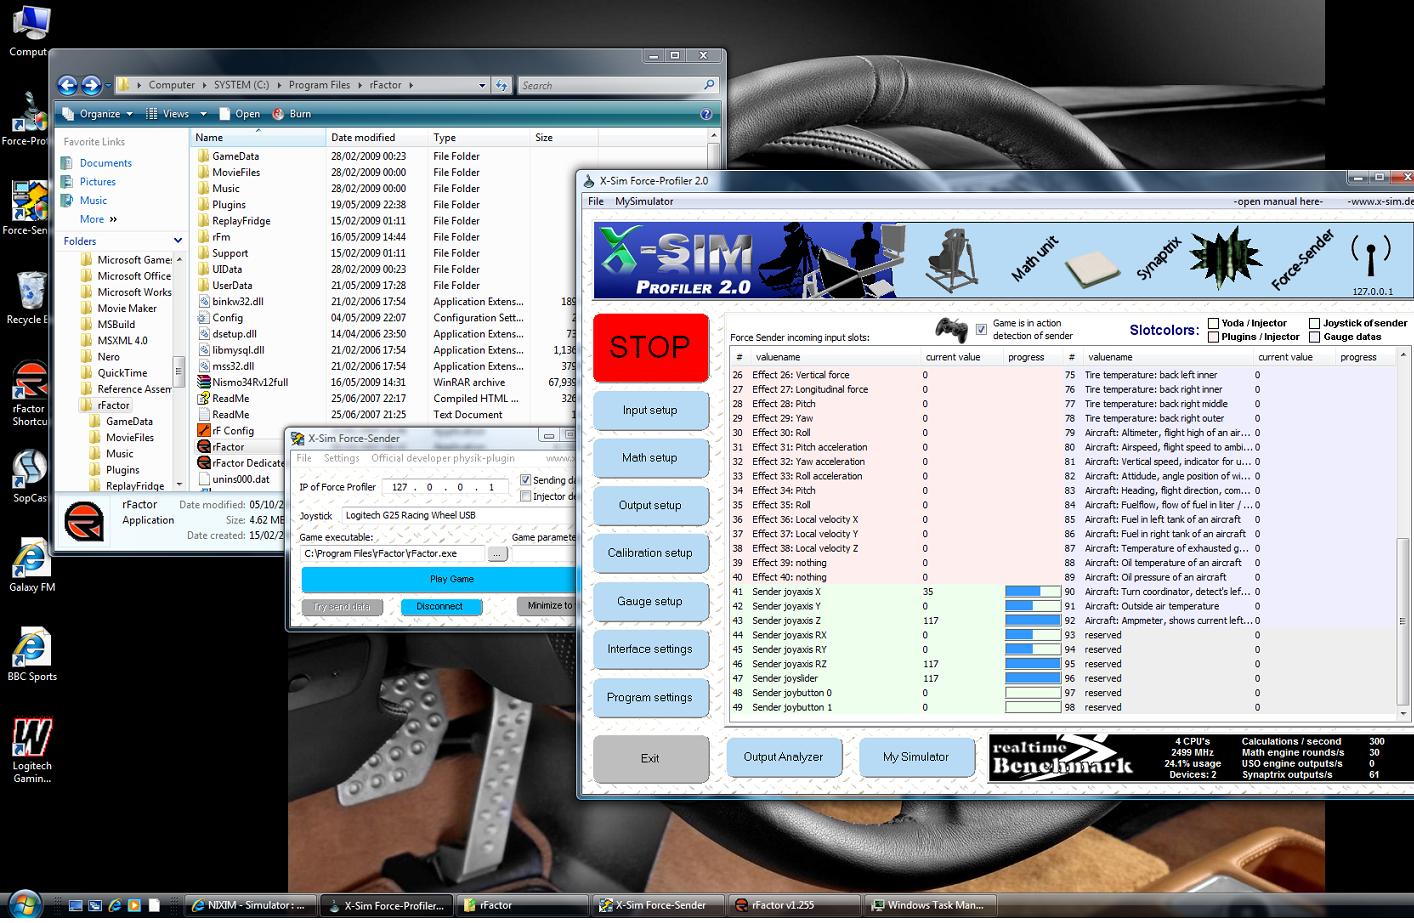Click the X-Sim Force-Sender taskbar icon
This screenshot has width=1414, height=923.
[657, 905]
